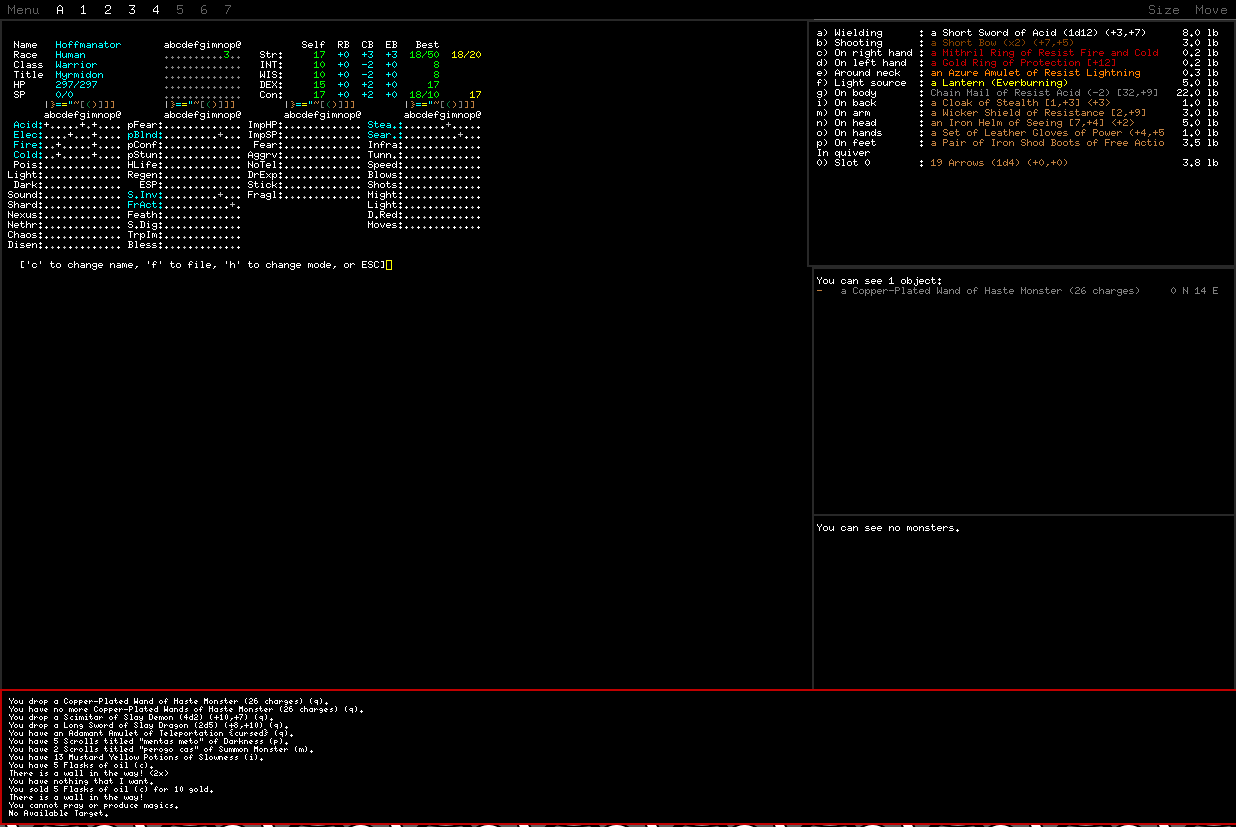1236x827 pixels.
Task: Click the FrAct ability label
Action: pos(145,205)
